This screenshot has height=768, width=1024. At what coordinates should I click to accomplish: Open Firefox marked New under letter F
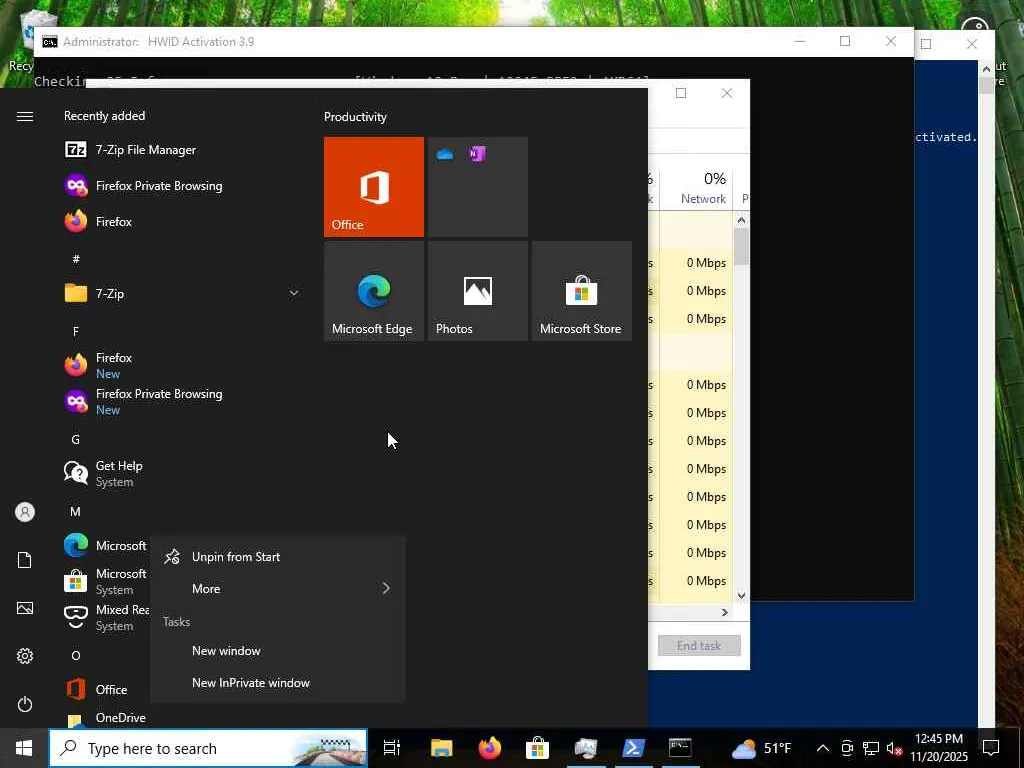(x=182, y=365)
